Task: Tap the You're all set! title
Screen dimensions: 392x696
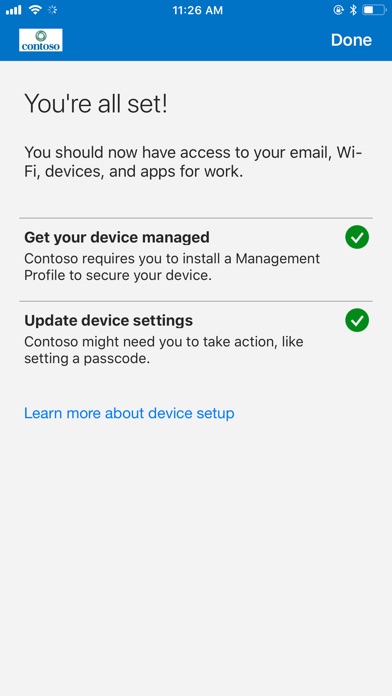Action: tap(96, 103)
